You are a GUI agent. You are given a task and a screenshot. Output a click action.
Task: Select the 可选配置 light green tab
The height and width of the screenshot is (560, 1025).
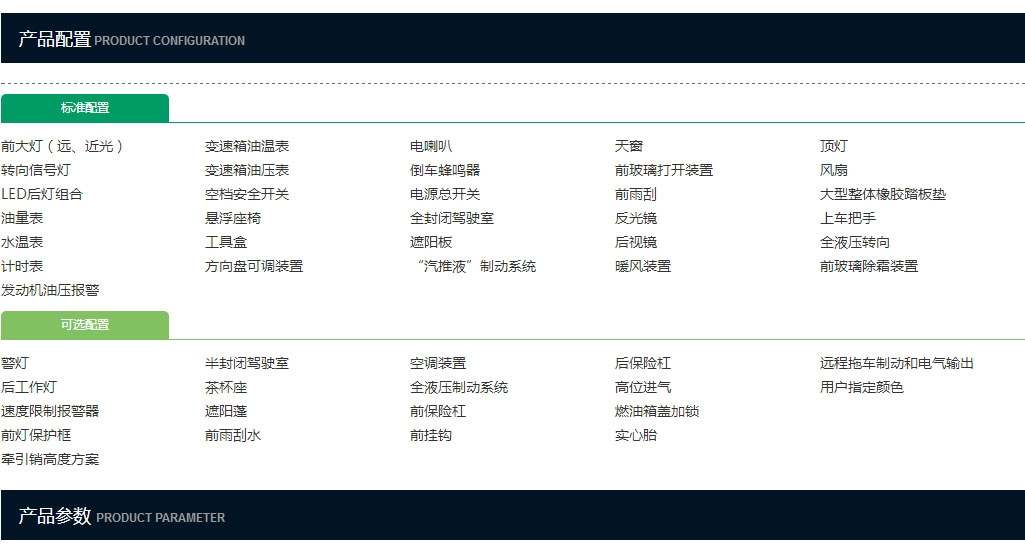point(85,325)
